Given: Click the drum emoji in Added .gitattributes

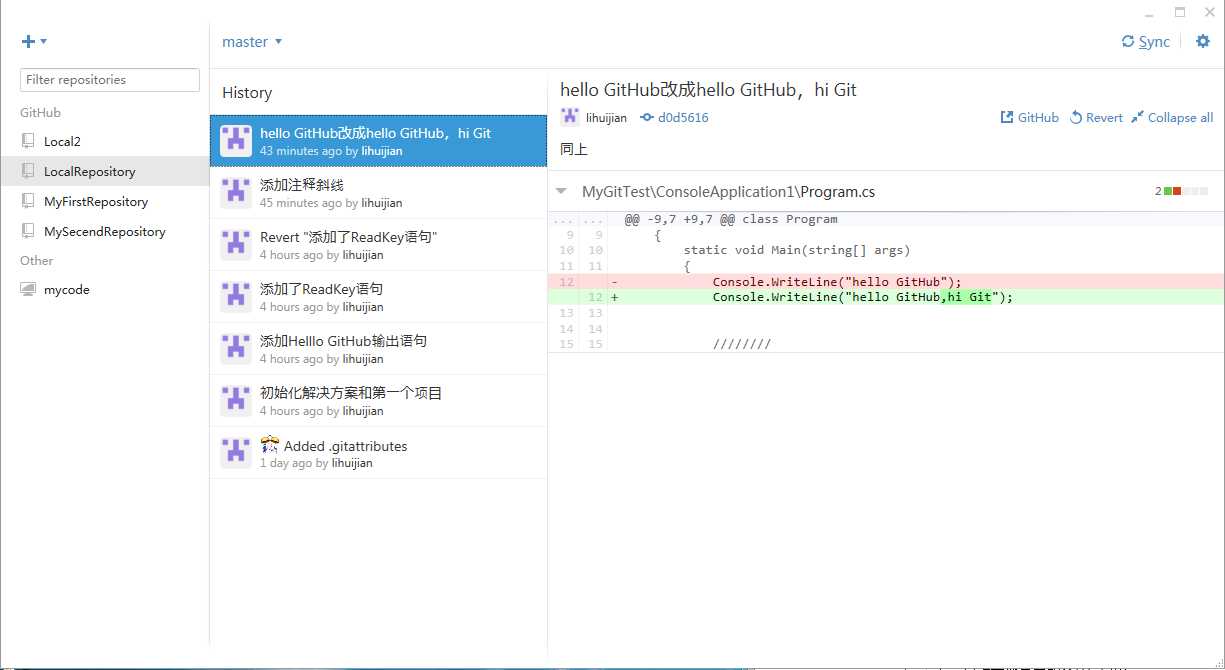Looking at the screenshot, I should pos(269,444).
